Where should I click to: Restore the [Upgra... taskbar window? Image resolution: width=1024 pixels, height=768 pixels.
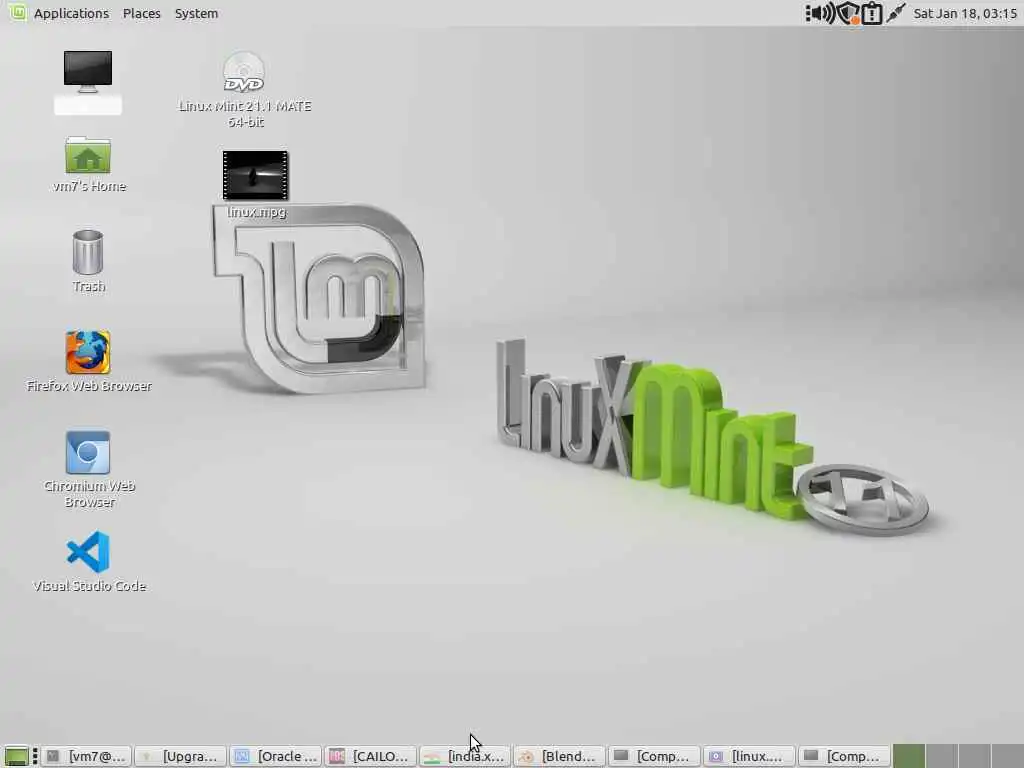[181, 756]
